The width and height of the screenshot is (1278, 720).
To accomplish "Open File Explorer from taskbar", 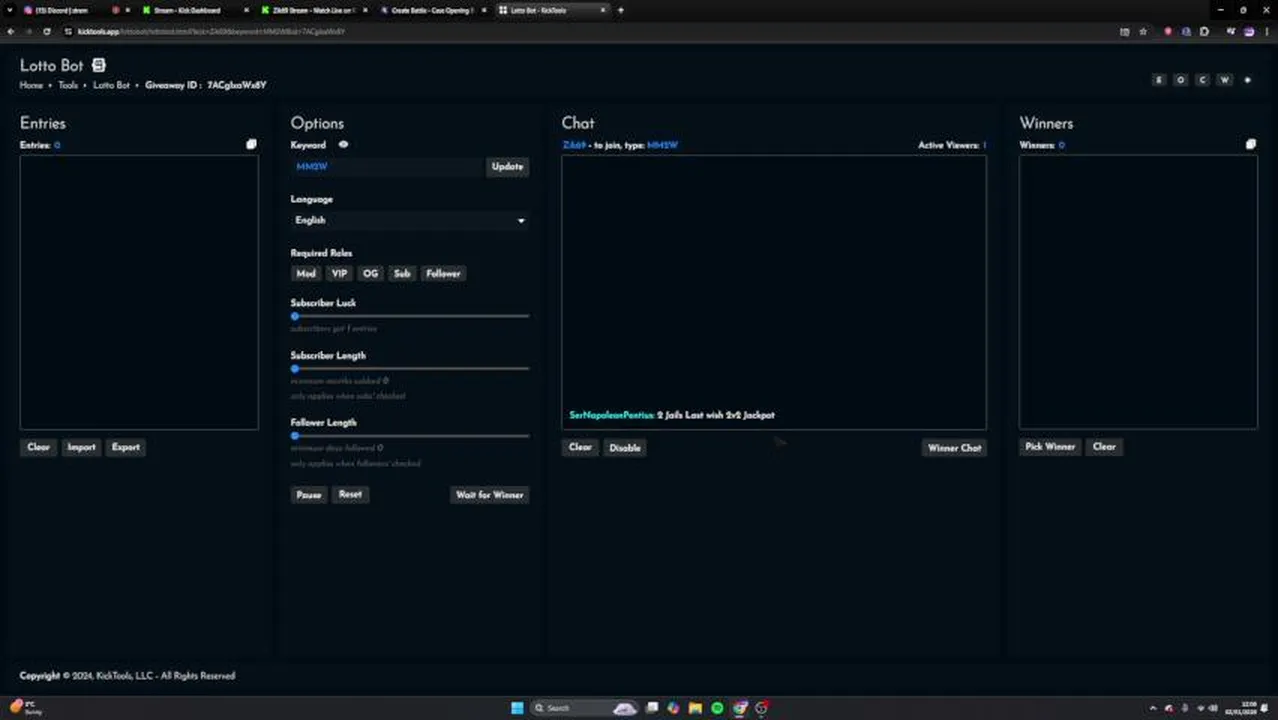I will click(x=695, y=708).
